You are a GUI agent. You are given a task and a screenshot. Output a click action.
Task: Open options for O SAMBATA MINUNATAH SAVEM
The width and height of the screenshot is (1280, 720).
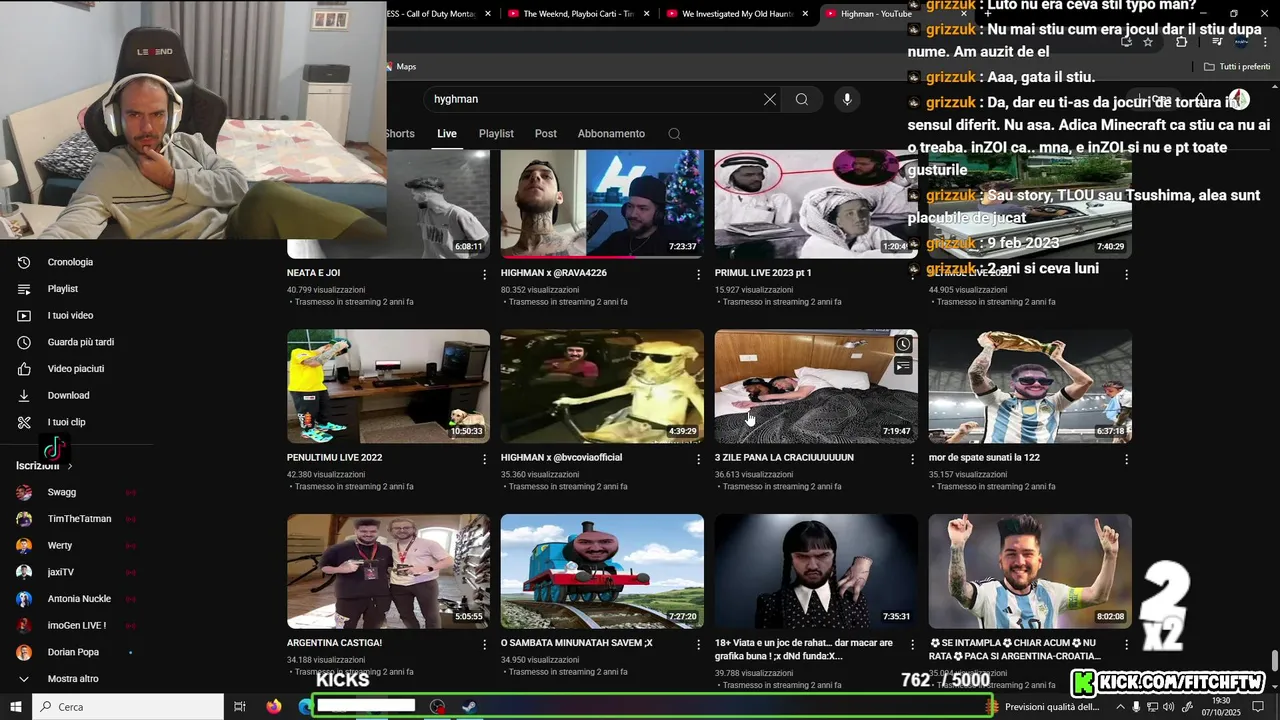[x=699, y=644]
